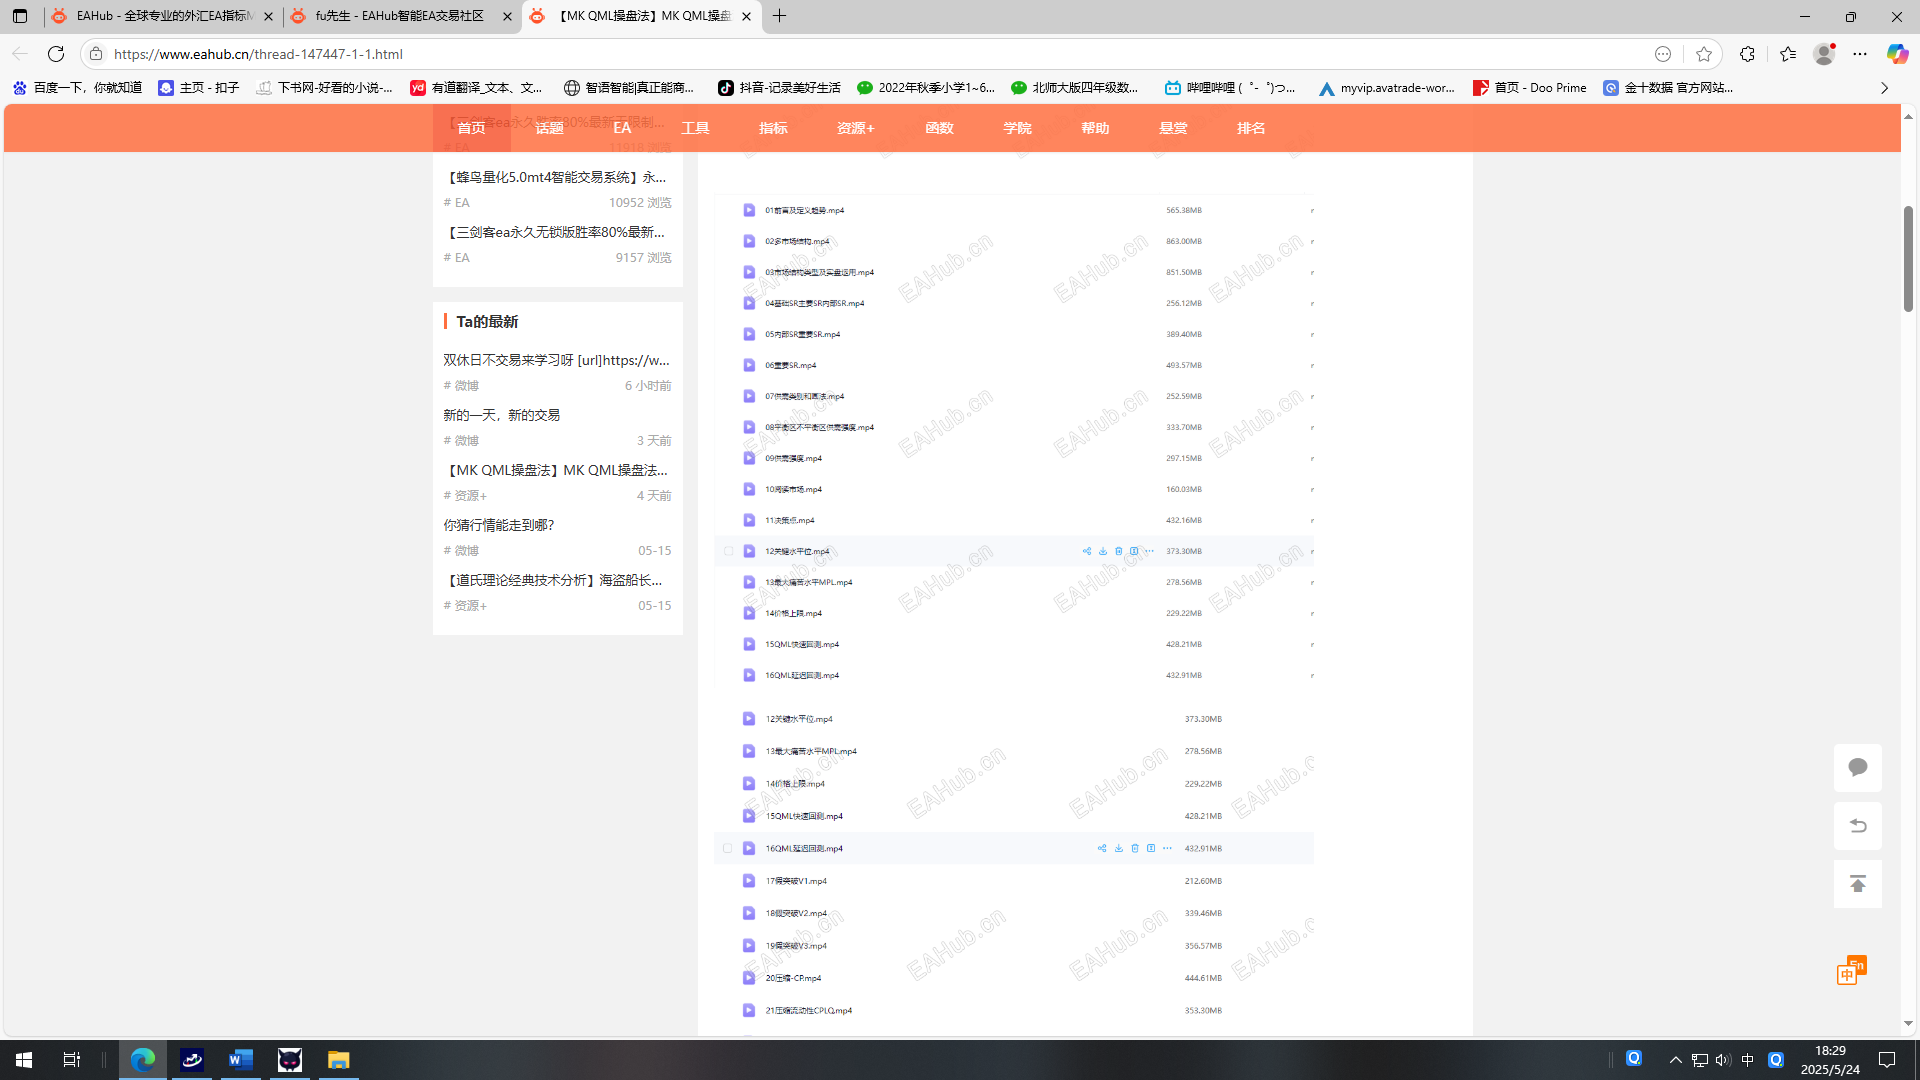Image resolution: width=1920 pixels, height=1080 pixels.
Task: Expand the bookmarks bar overflow chevron
Action: (x=1885, y=88)
